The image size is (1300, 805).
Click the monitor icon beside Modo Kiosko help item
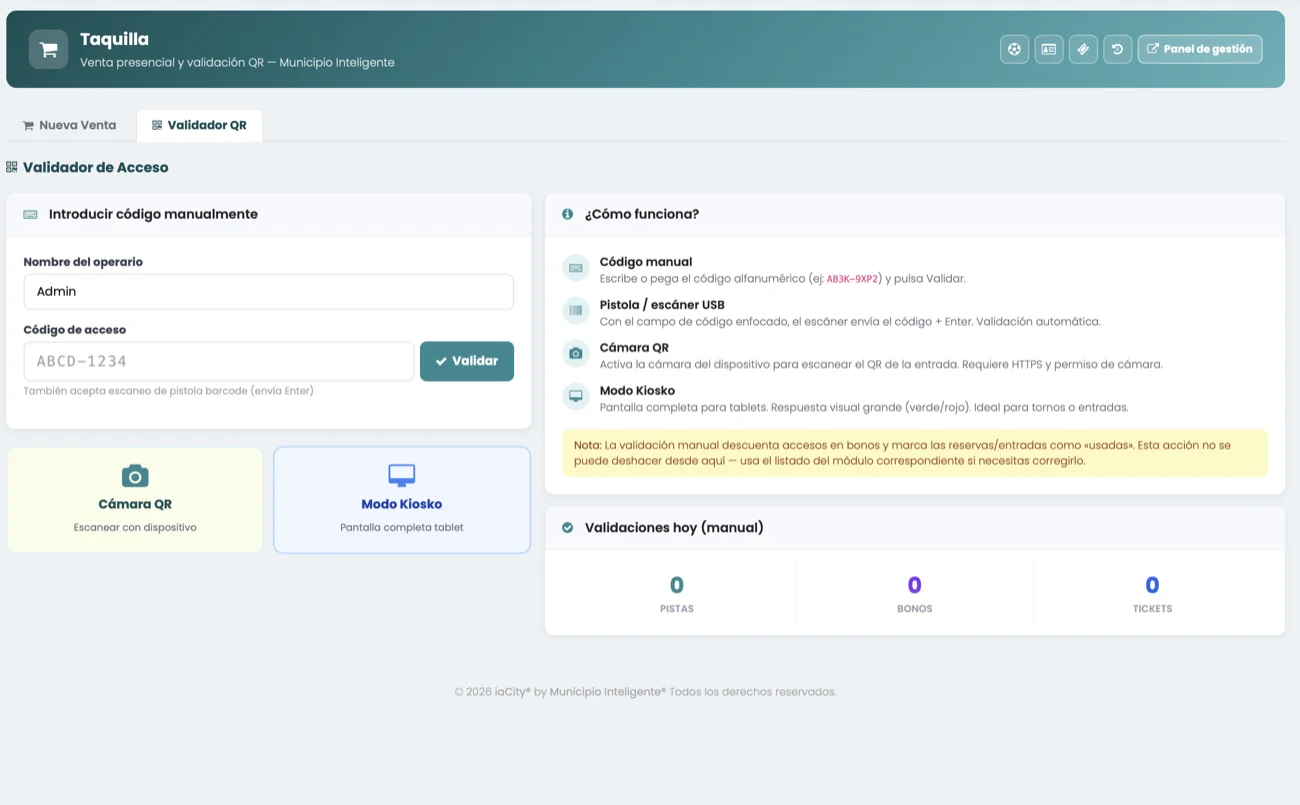[x=576, y=396]
